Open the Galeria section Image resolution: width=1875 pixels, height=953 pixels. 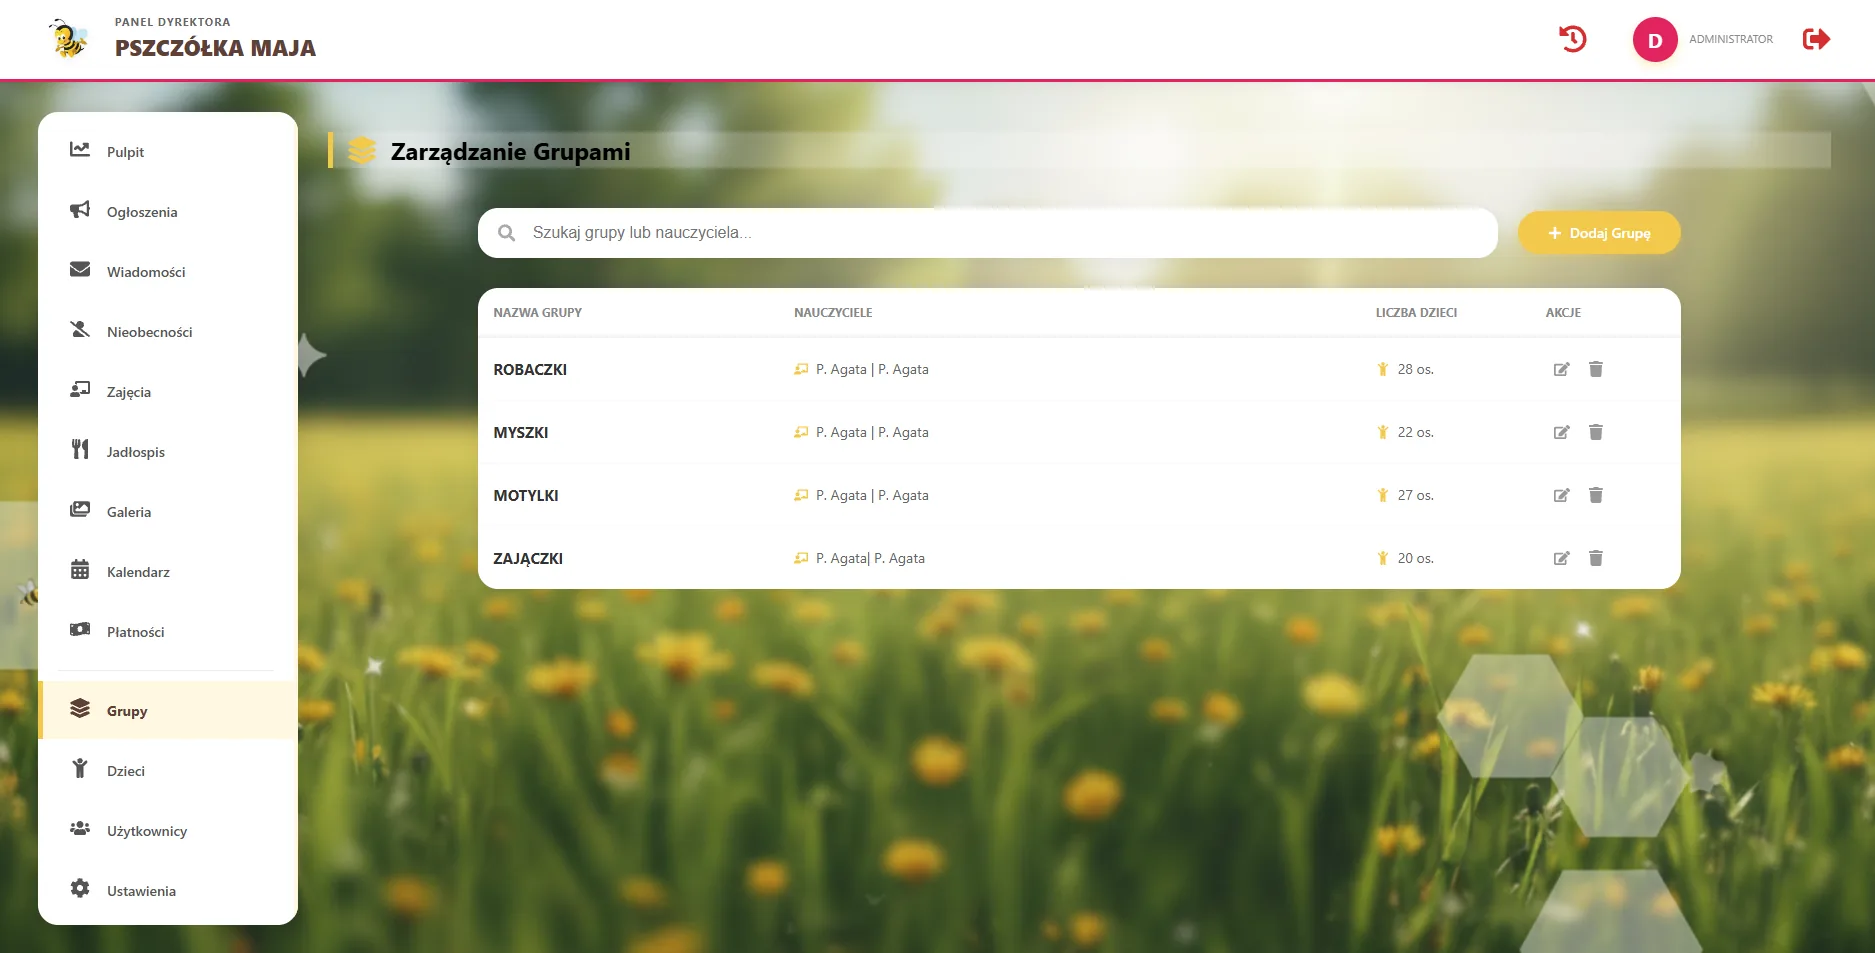pos(168,512)
